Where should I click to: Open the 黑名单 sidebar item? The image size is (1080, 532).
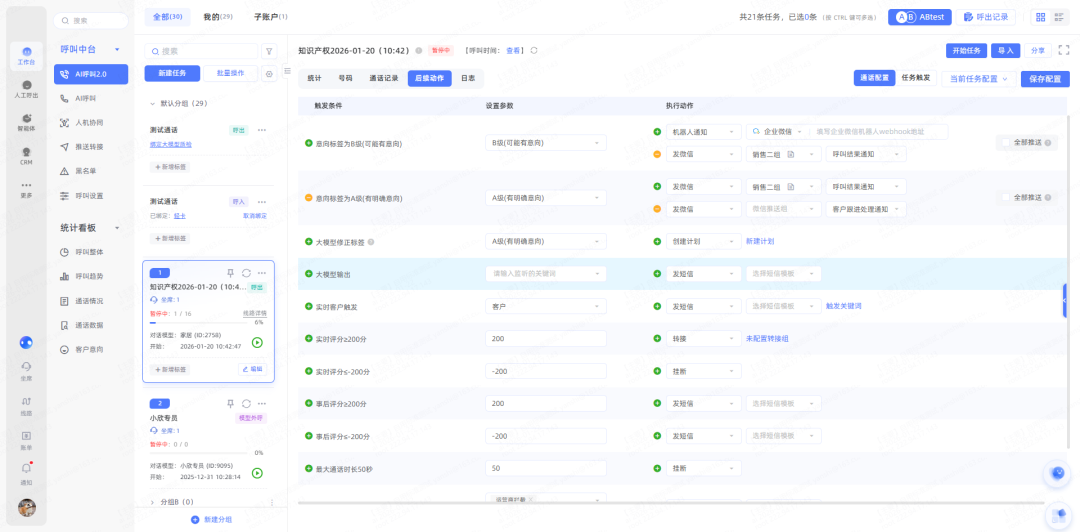pos(89,170)
